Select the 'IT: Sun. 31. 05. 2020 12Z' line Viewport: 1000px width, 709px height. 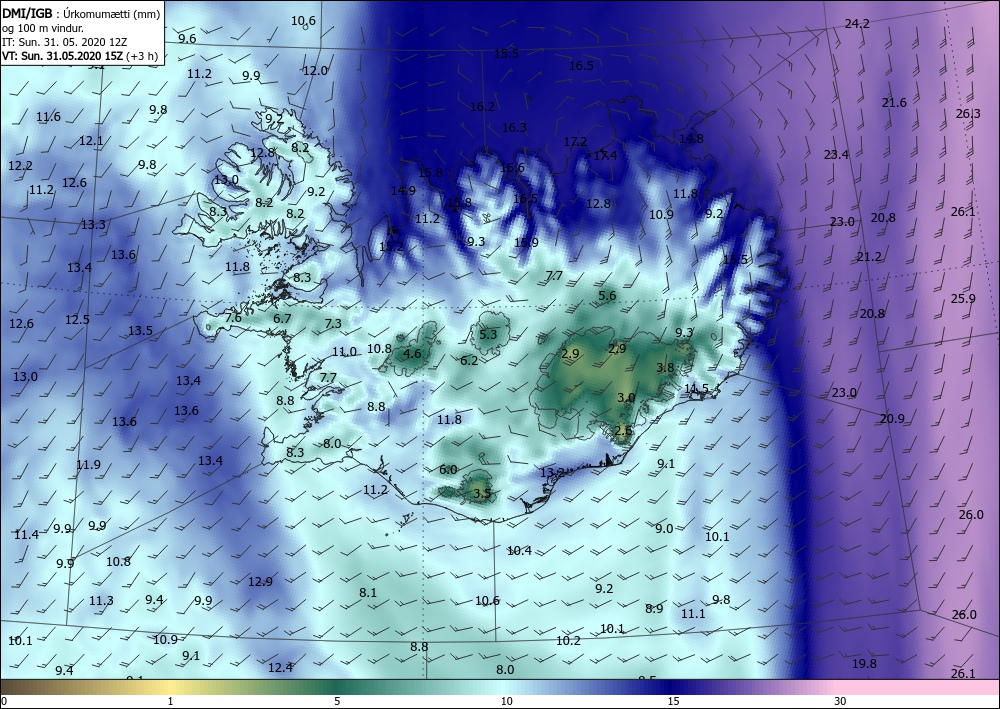[64, 42]
